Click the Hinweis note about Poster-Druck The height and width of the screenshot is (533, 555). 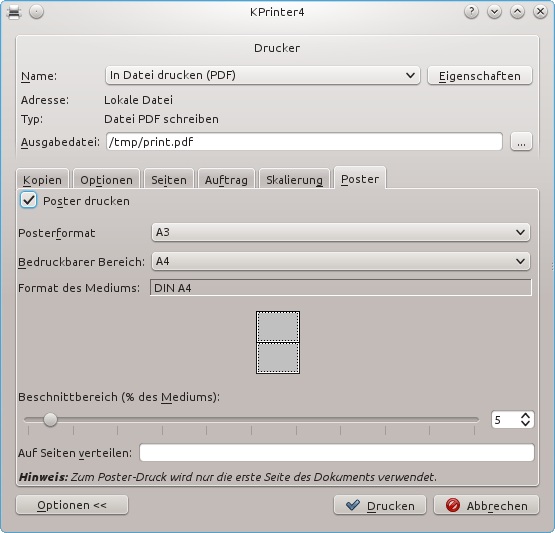[x=228, y=477]
